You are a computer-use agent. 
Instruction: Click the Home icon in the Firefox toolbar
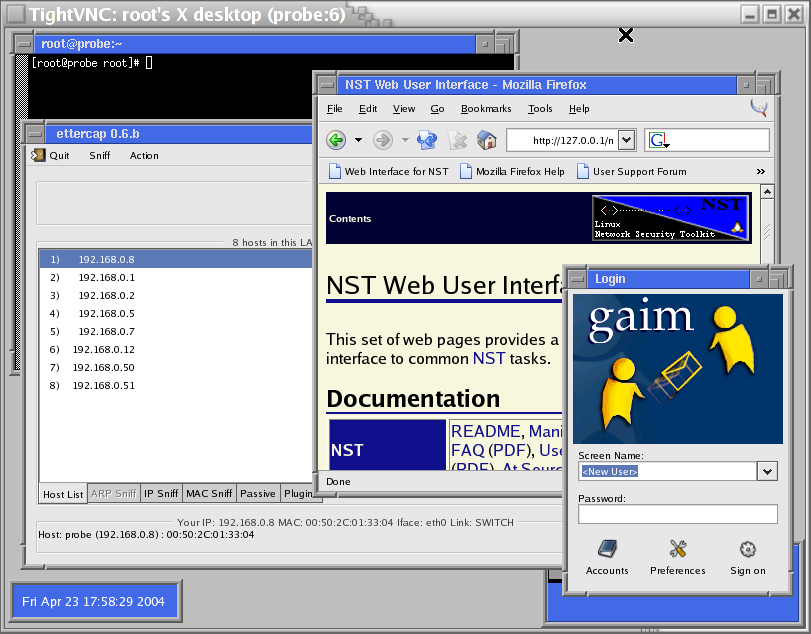pyautogui.click(x=487, y=140)
